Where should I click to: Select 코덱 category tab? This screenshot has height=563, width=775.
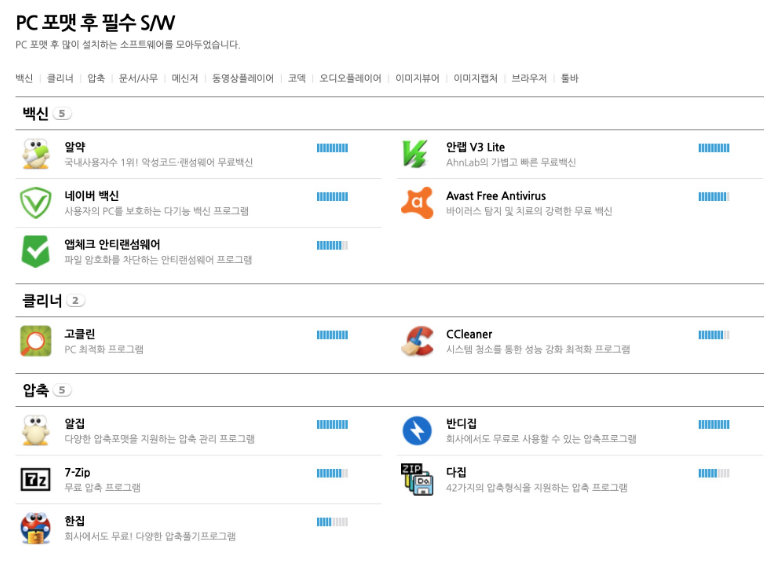coord(297,78)
